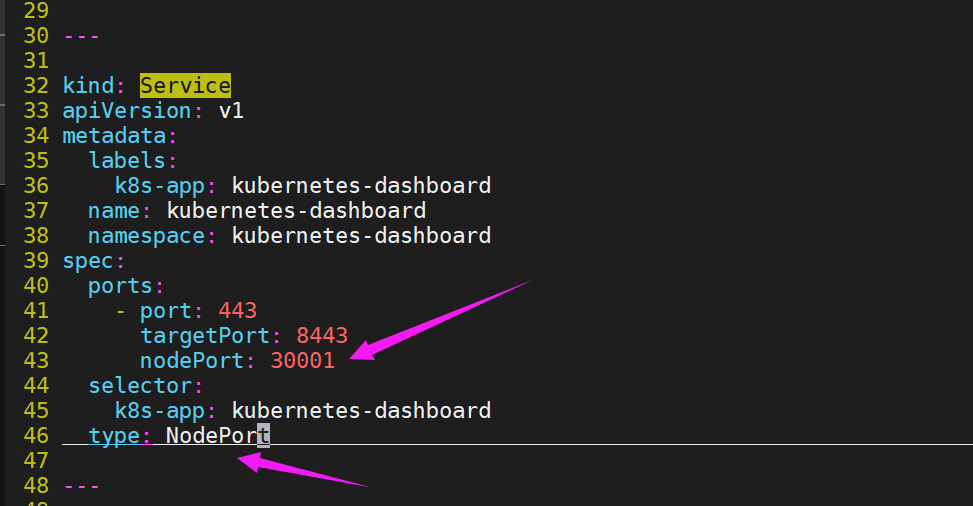The height and width of the screenshot is (506, 973).
Task: Click the metadata key
Action: point(114,136)
